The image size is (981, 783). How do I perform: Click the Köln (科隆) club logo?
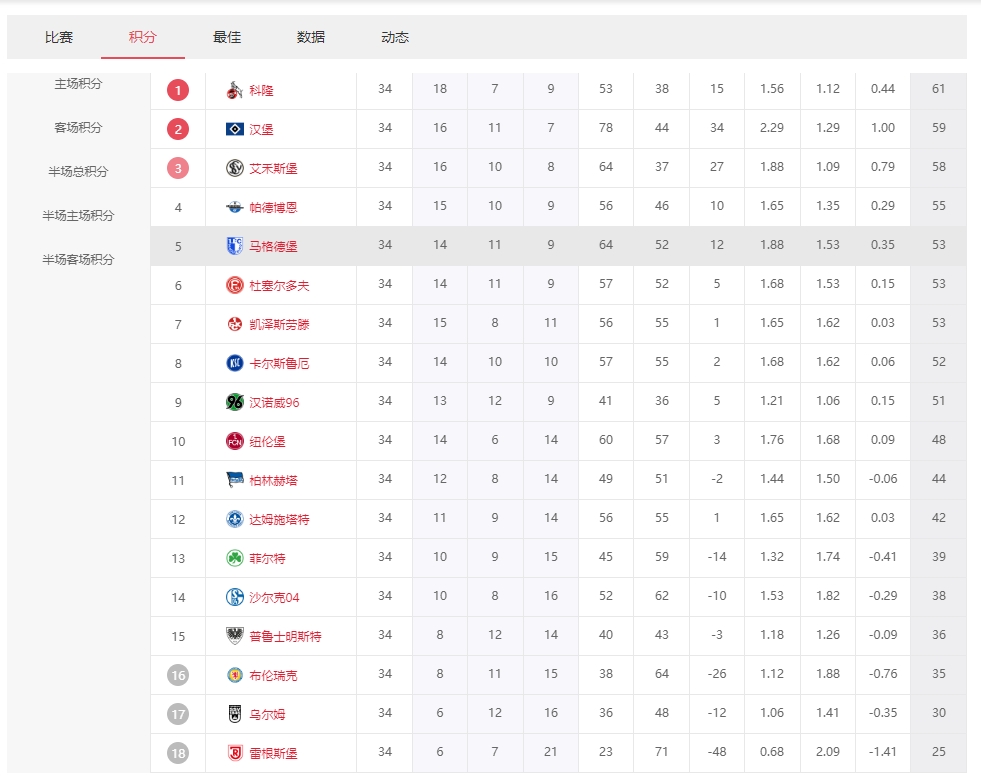235,90
